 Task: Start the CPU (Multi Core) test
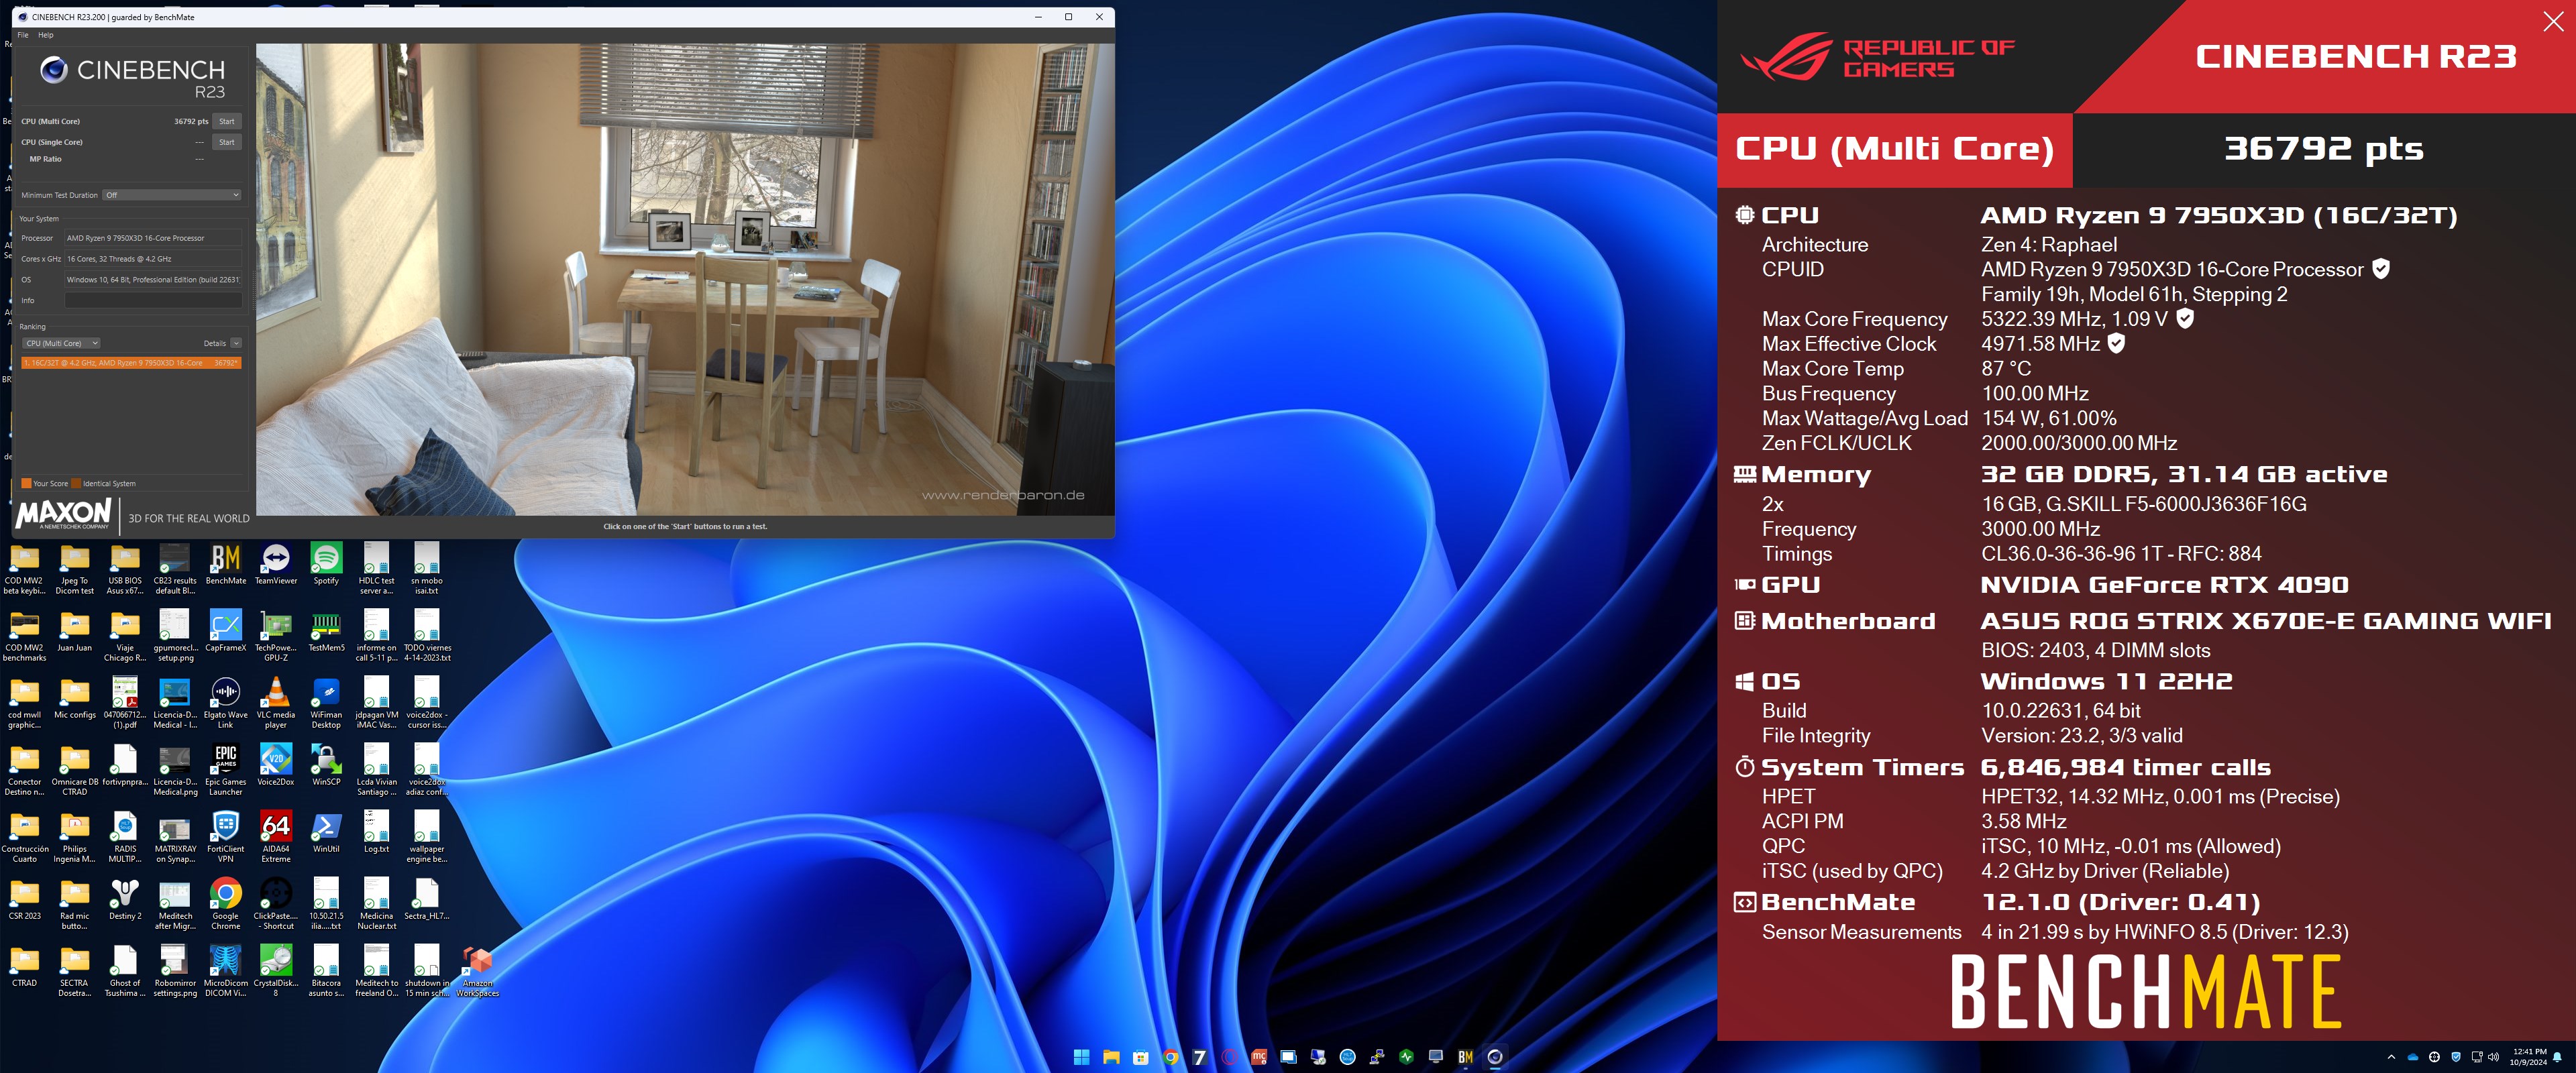tap(227, 121)
